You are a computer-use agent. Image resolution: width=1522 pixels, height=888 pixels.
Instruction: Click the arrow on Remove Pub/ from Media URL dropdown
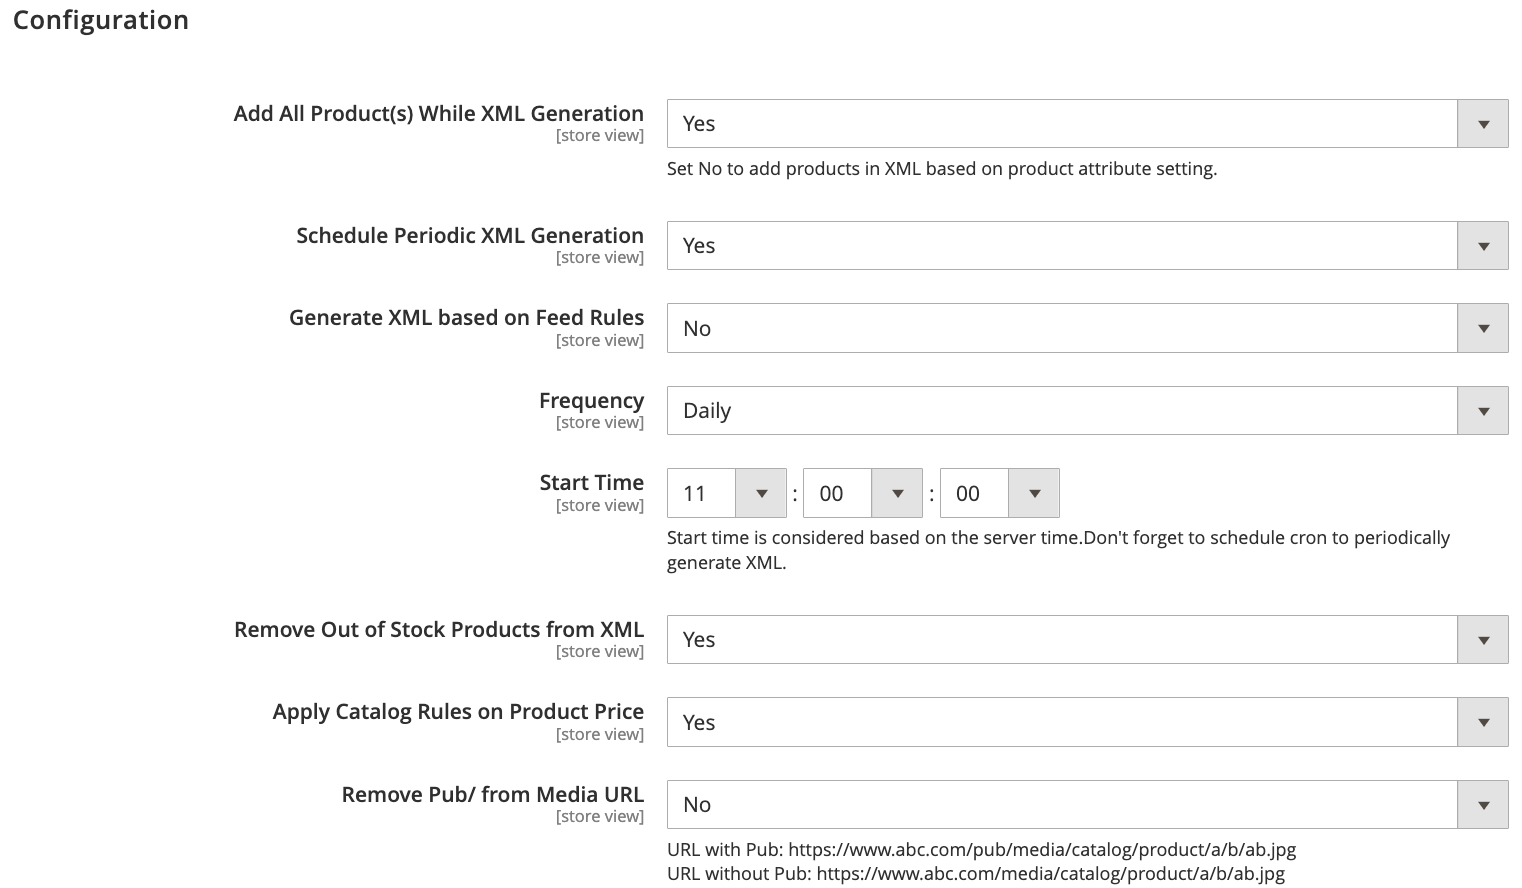click(1482, 804)
